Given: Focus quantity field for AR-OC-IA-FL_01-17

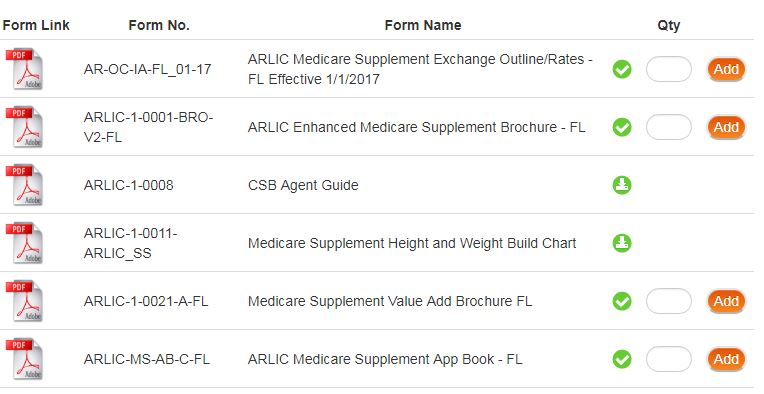Looking at the screenshot, I should pos(668,69).
